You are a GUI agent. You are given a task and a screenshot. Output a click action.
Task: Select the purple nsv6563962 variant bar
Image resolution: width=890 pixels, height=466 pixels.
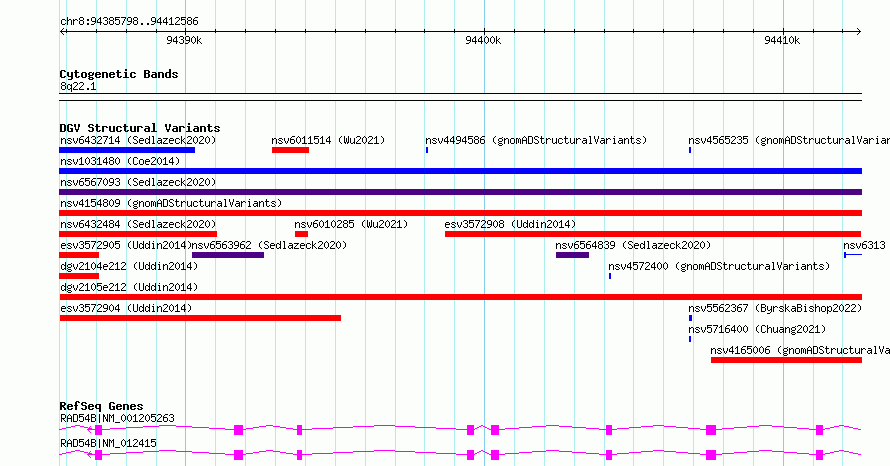[228, 255]
